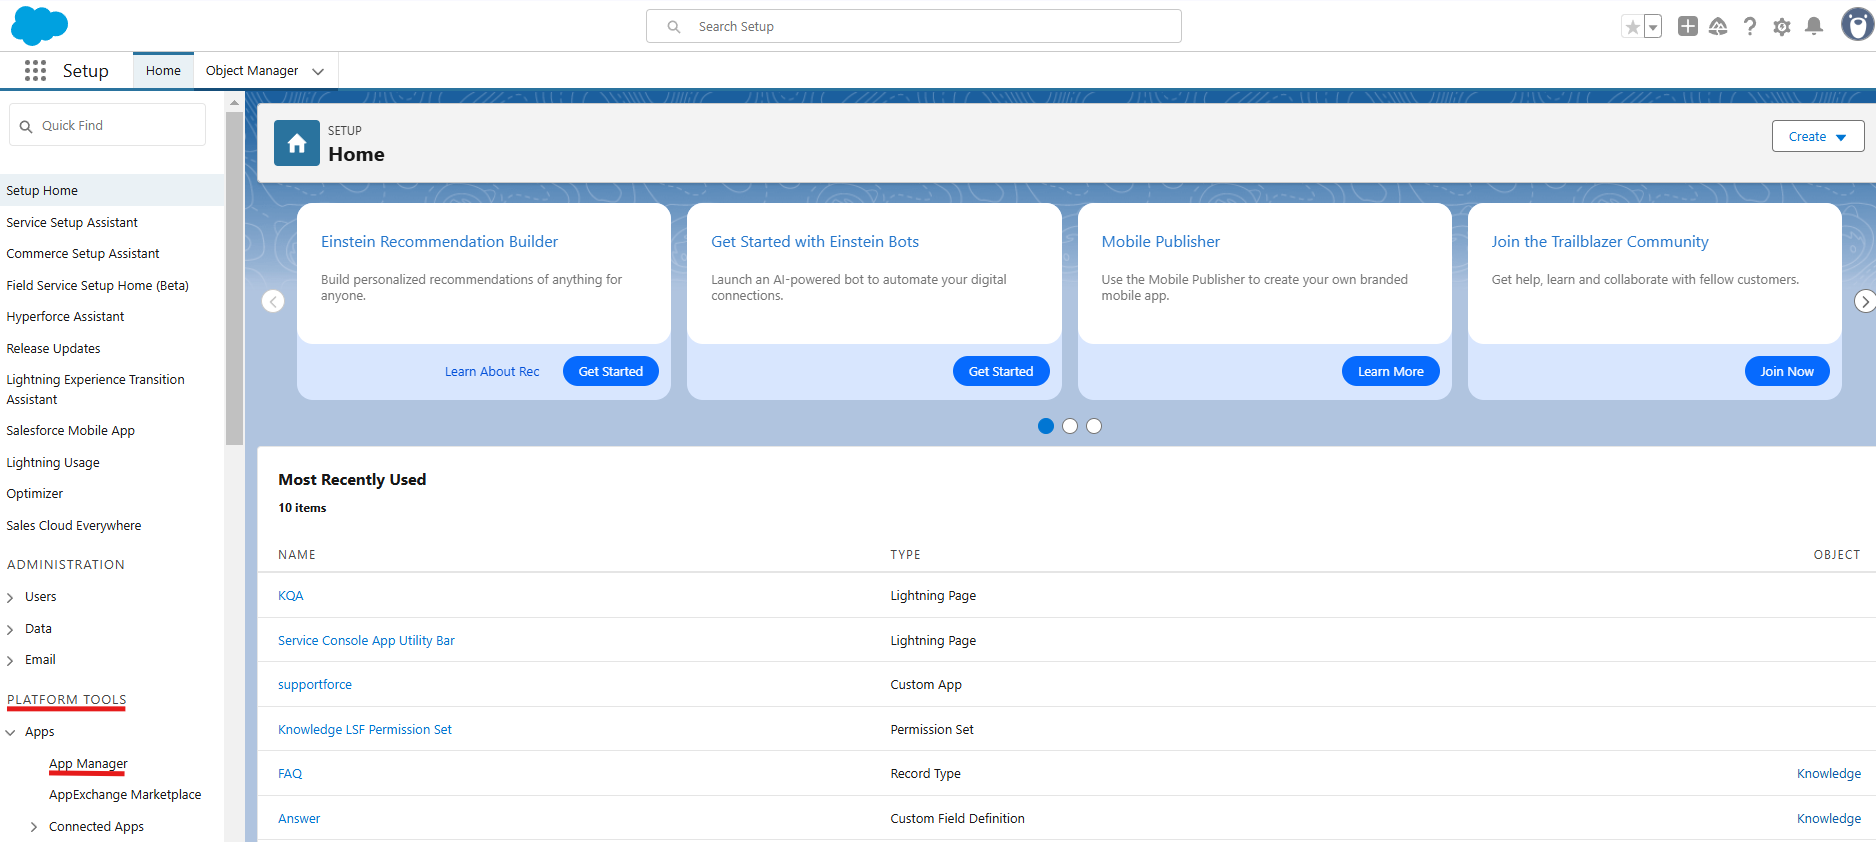Expand the Data section

pos(10,629)
